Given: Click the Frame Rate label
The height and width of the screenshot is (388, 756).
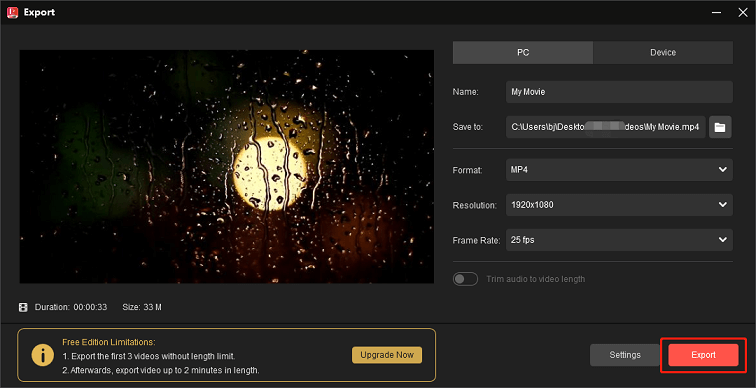Looking at the screenshot, I should [476, 240].
